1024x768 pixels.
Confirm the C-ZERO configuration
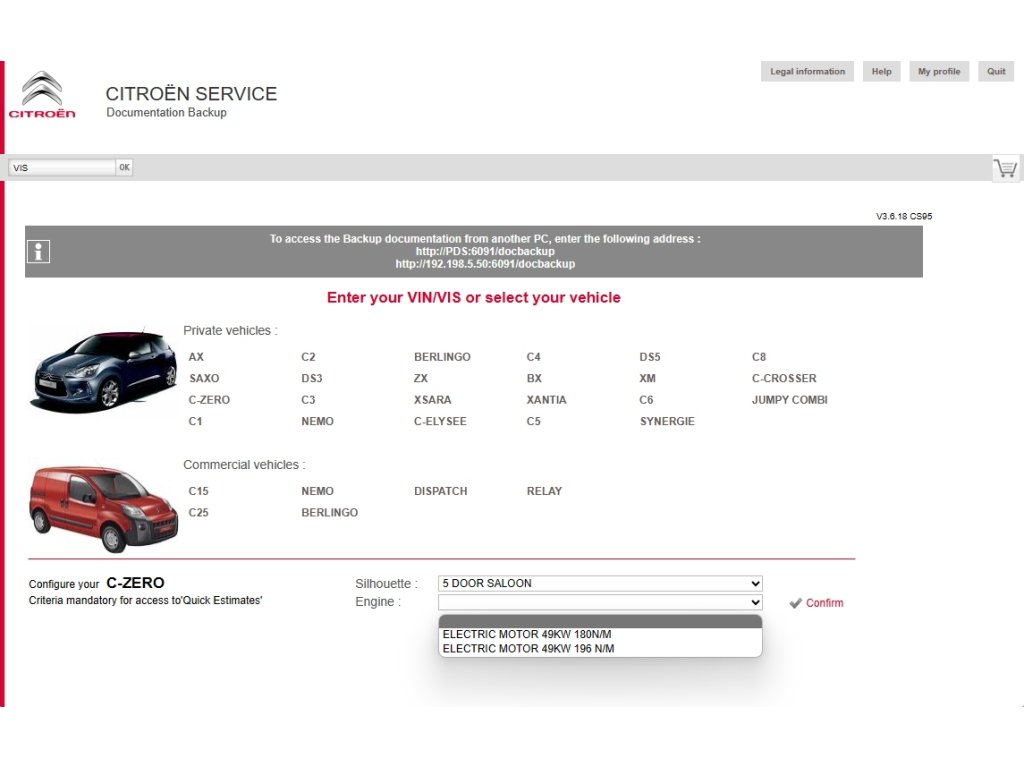pos(824,603)
